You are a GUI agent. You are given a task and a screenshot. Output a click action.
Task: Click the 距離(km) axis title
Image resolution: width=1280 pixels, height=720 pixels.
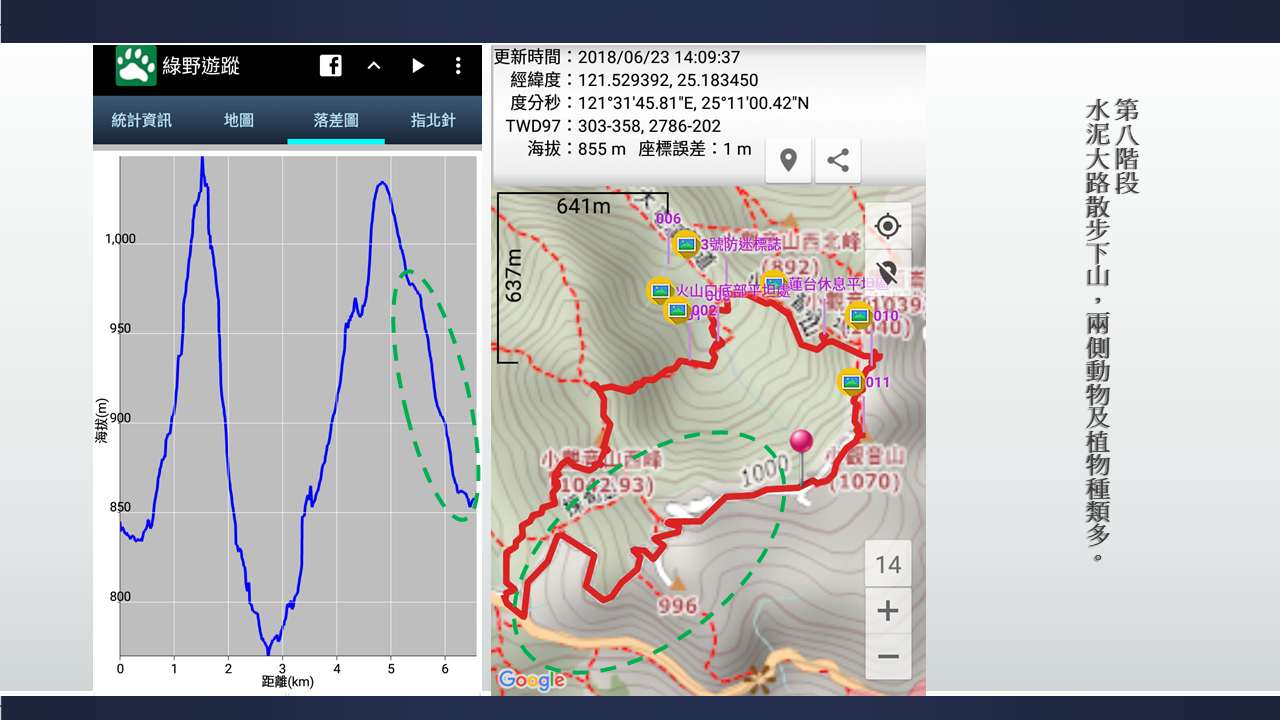coord(288,682)
